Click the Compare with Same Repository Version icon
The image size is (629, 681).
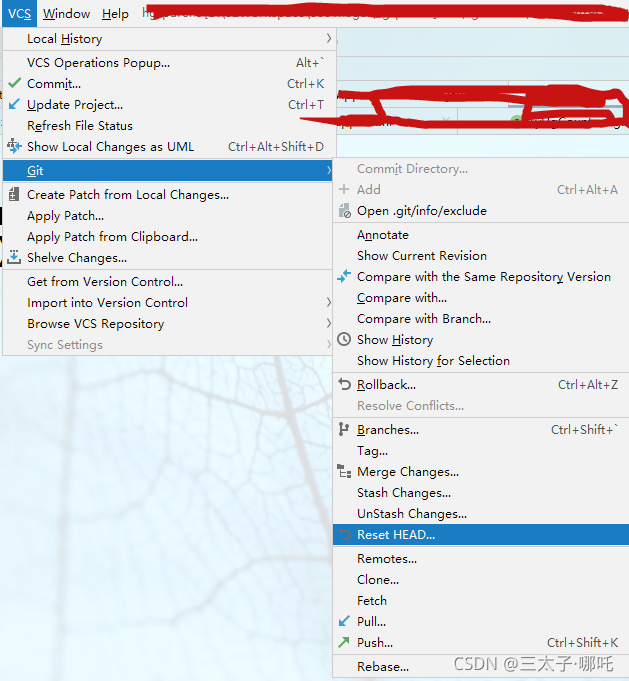click(x=344, y=276)
